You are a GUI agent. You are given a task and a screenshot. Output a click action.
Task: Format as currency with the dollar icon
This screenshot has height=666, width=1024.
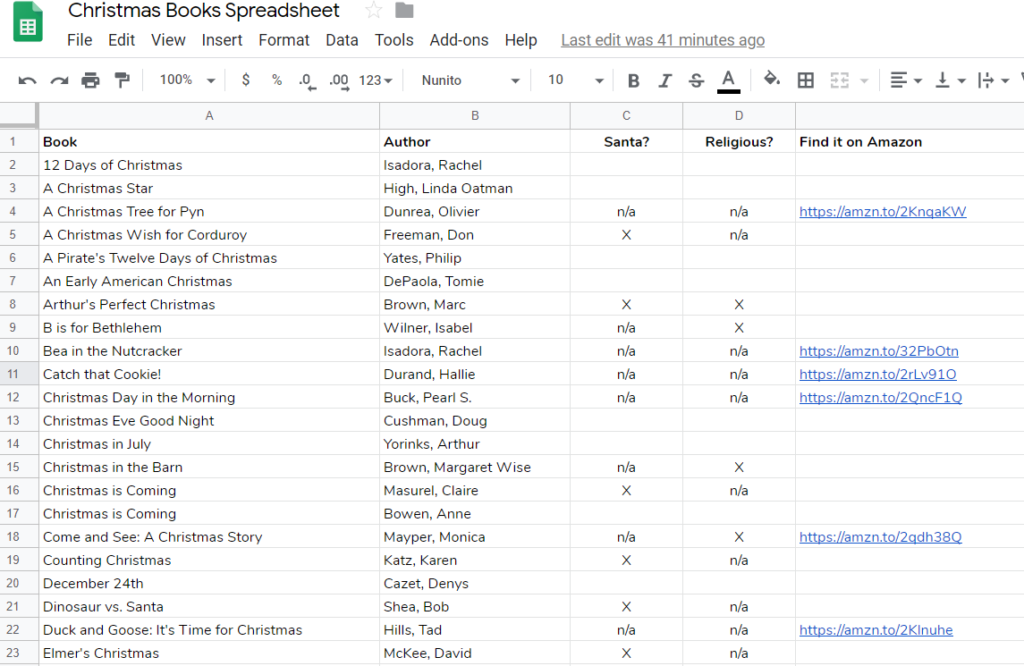pos(246,80)
